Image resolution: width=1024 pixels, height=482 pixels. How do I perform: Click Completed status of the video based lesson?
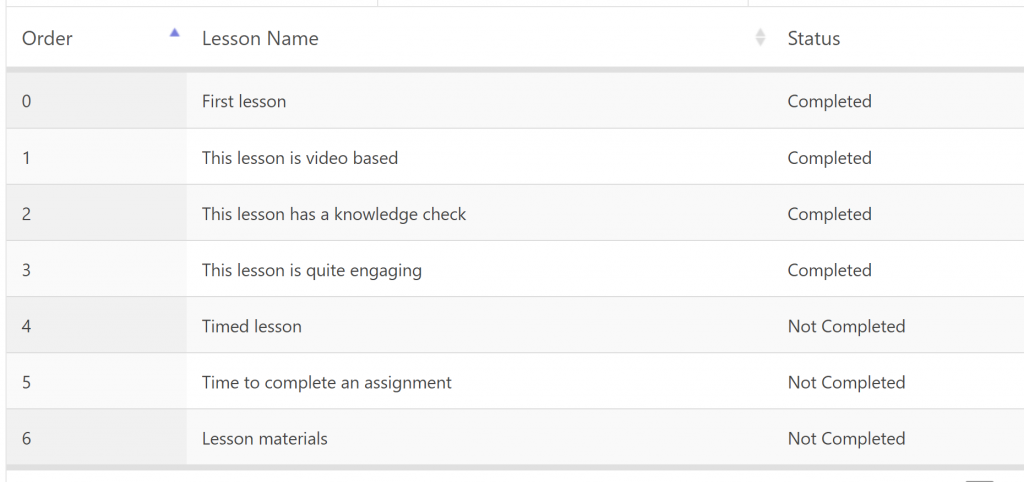tap(830, 158)
